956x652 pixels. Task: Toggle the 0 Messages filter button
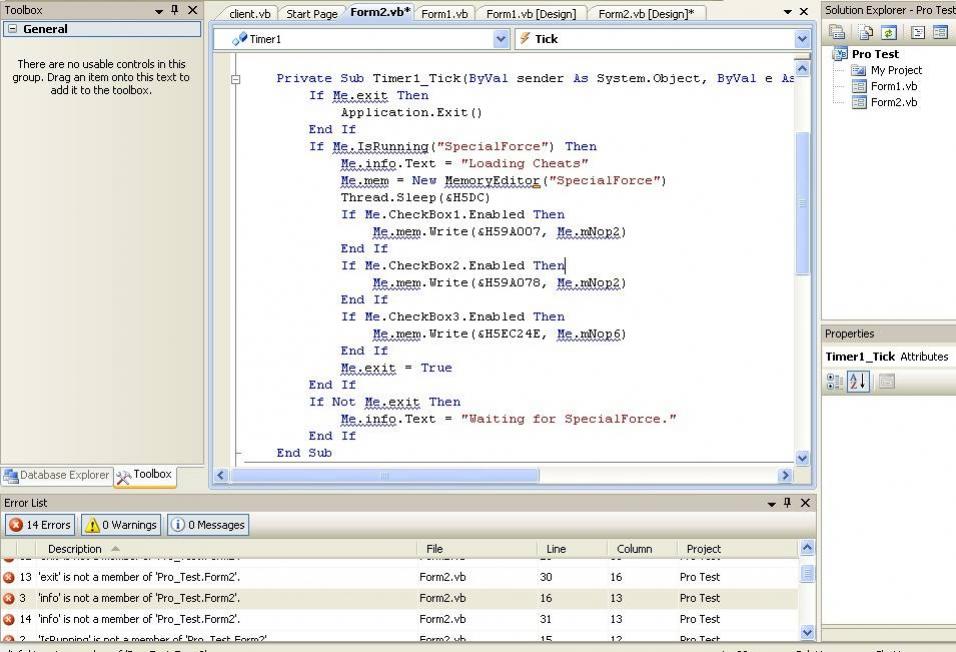pyautogui.click(x=208, y=525)
